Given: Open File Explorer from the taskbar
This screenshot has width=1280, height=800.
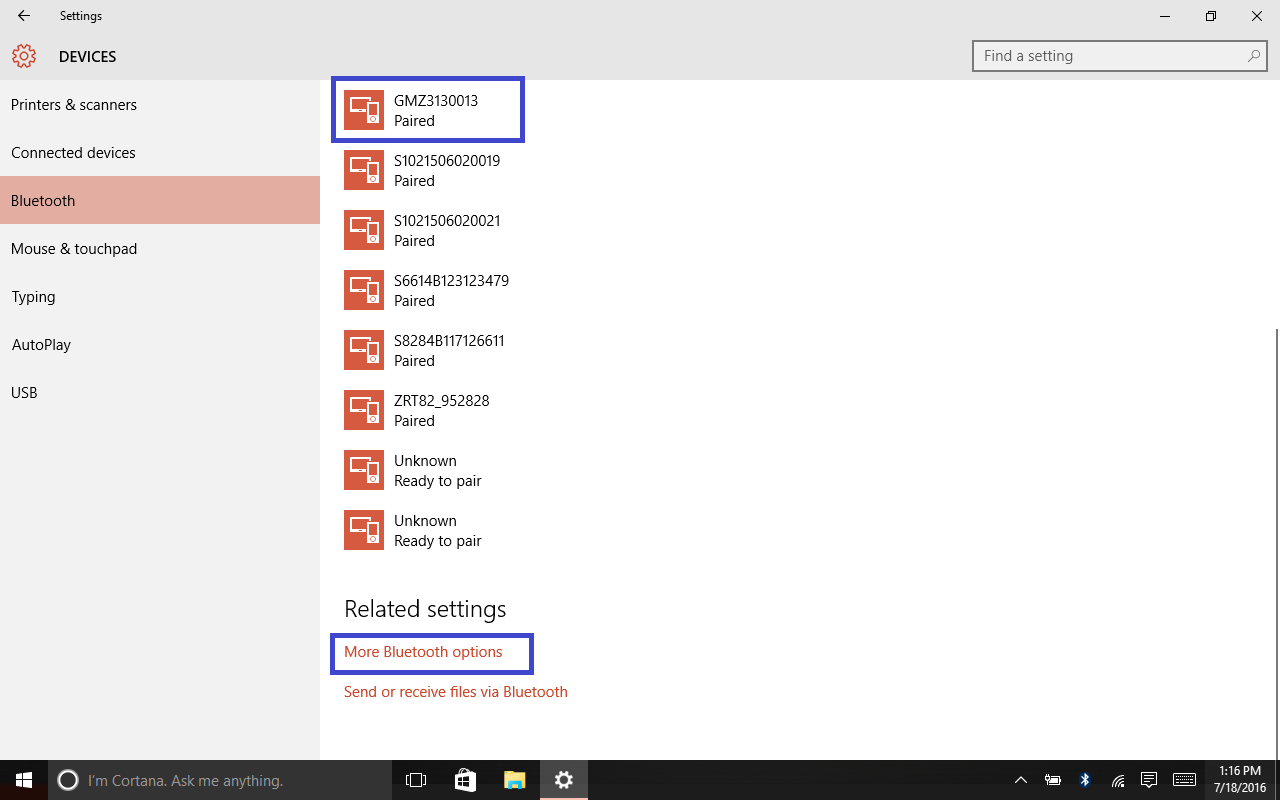Looking at the screenshot, I should click(x=514, y=780).
